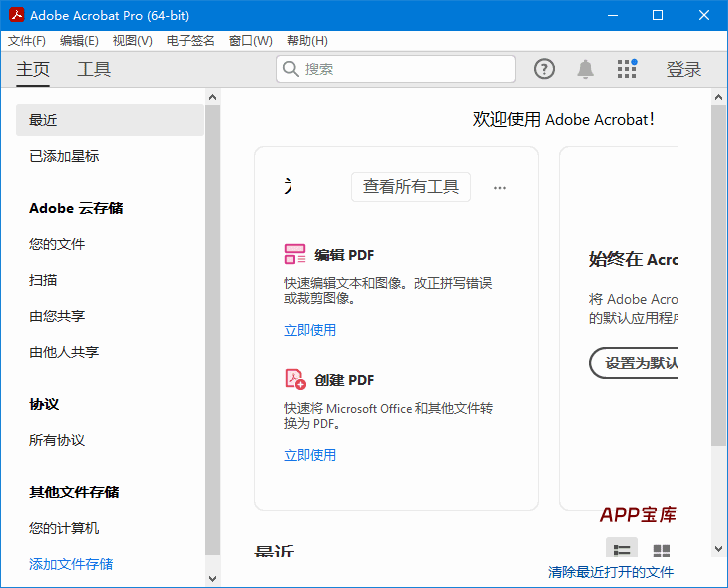Switch to the 主页 tab
The width and height of the screenshot is (728, 588).
pos(33,69)
